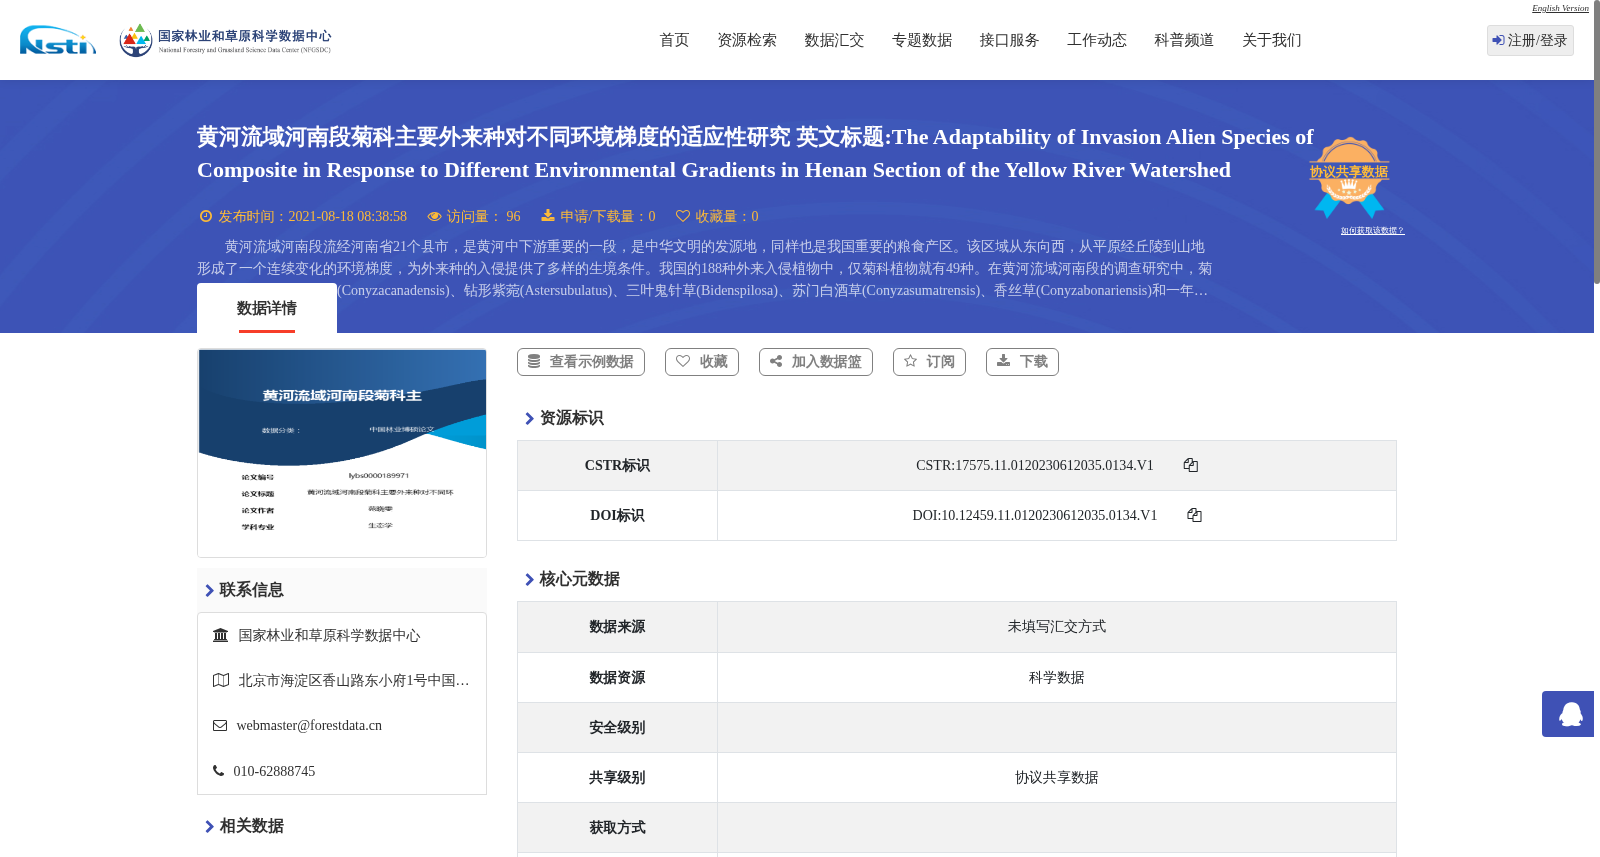Open the 资源检索 menu
This screenshot has width=1600, height=857.
click(747, 40)
